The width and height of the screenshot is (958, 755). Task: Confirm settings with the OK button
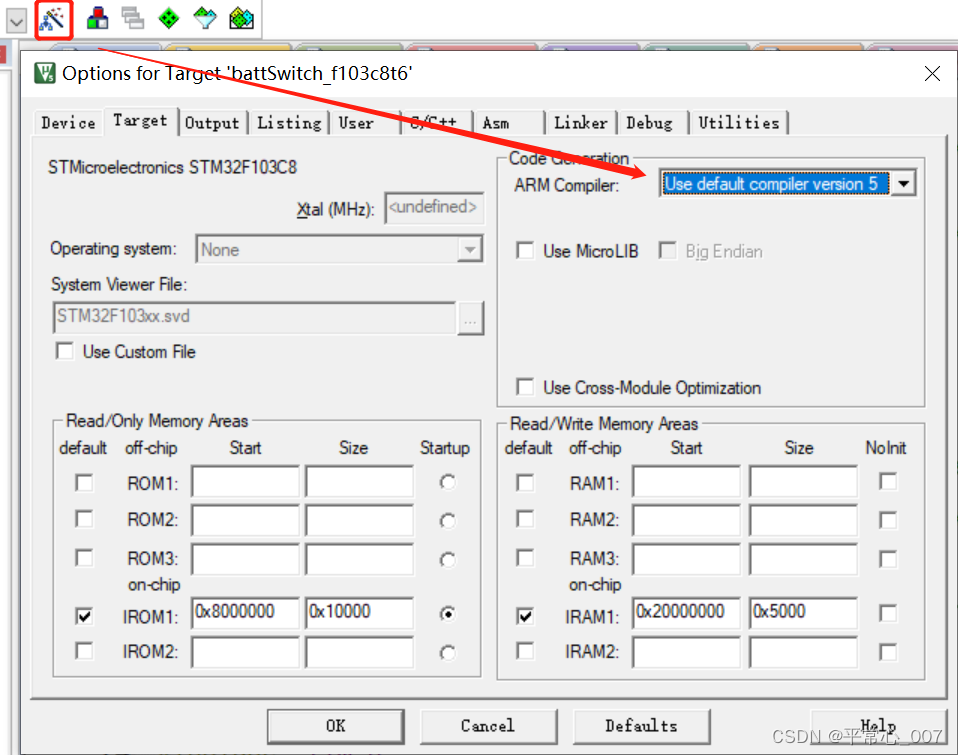coord(335,726)
